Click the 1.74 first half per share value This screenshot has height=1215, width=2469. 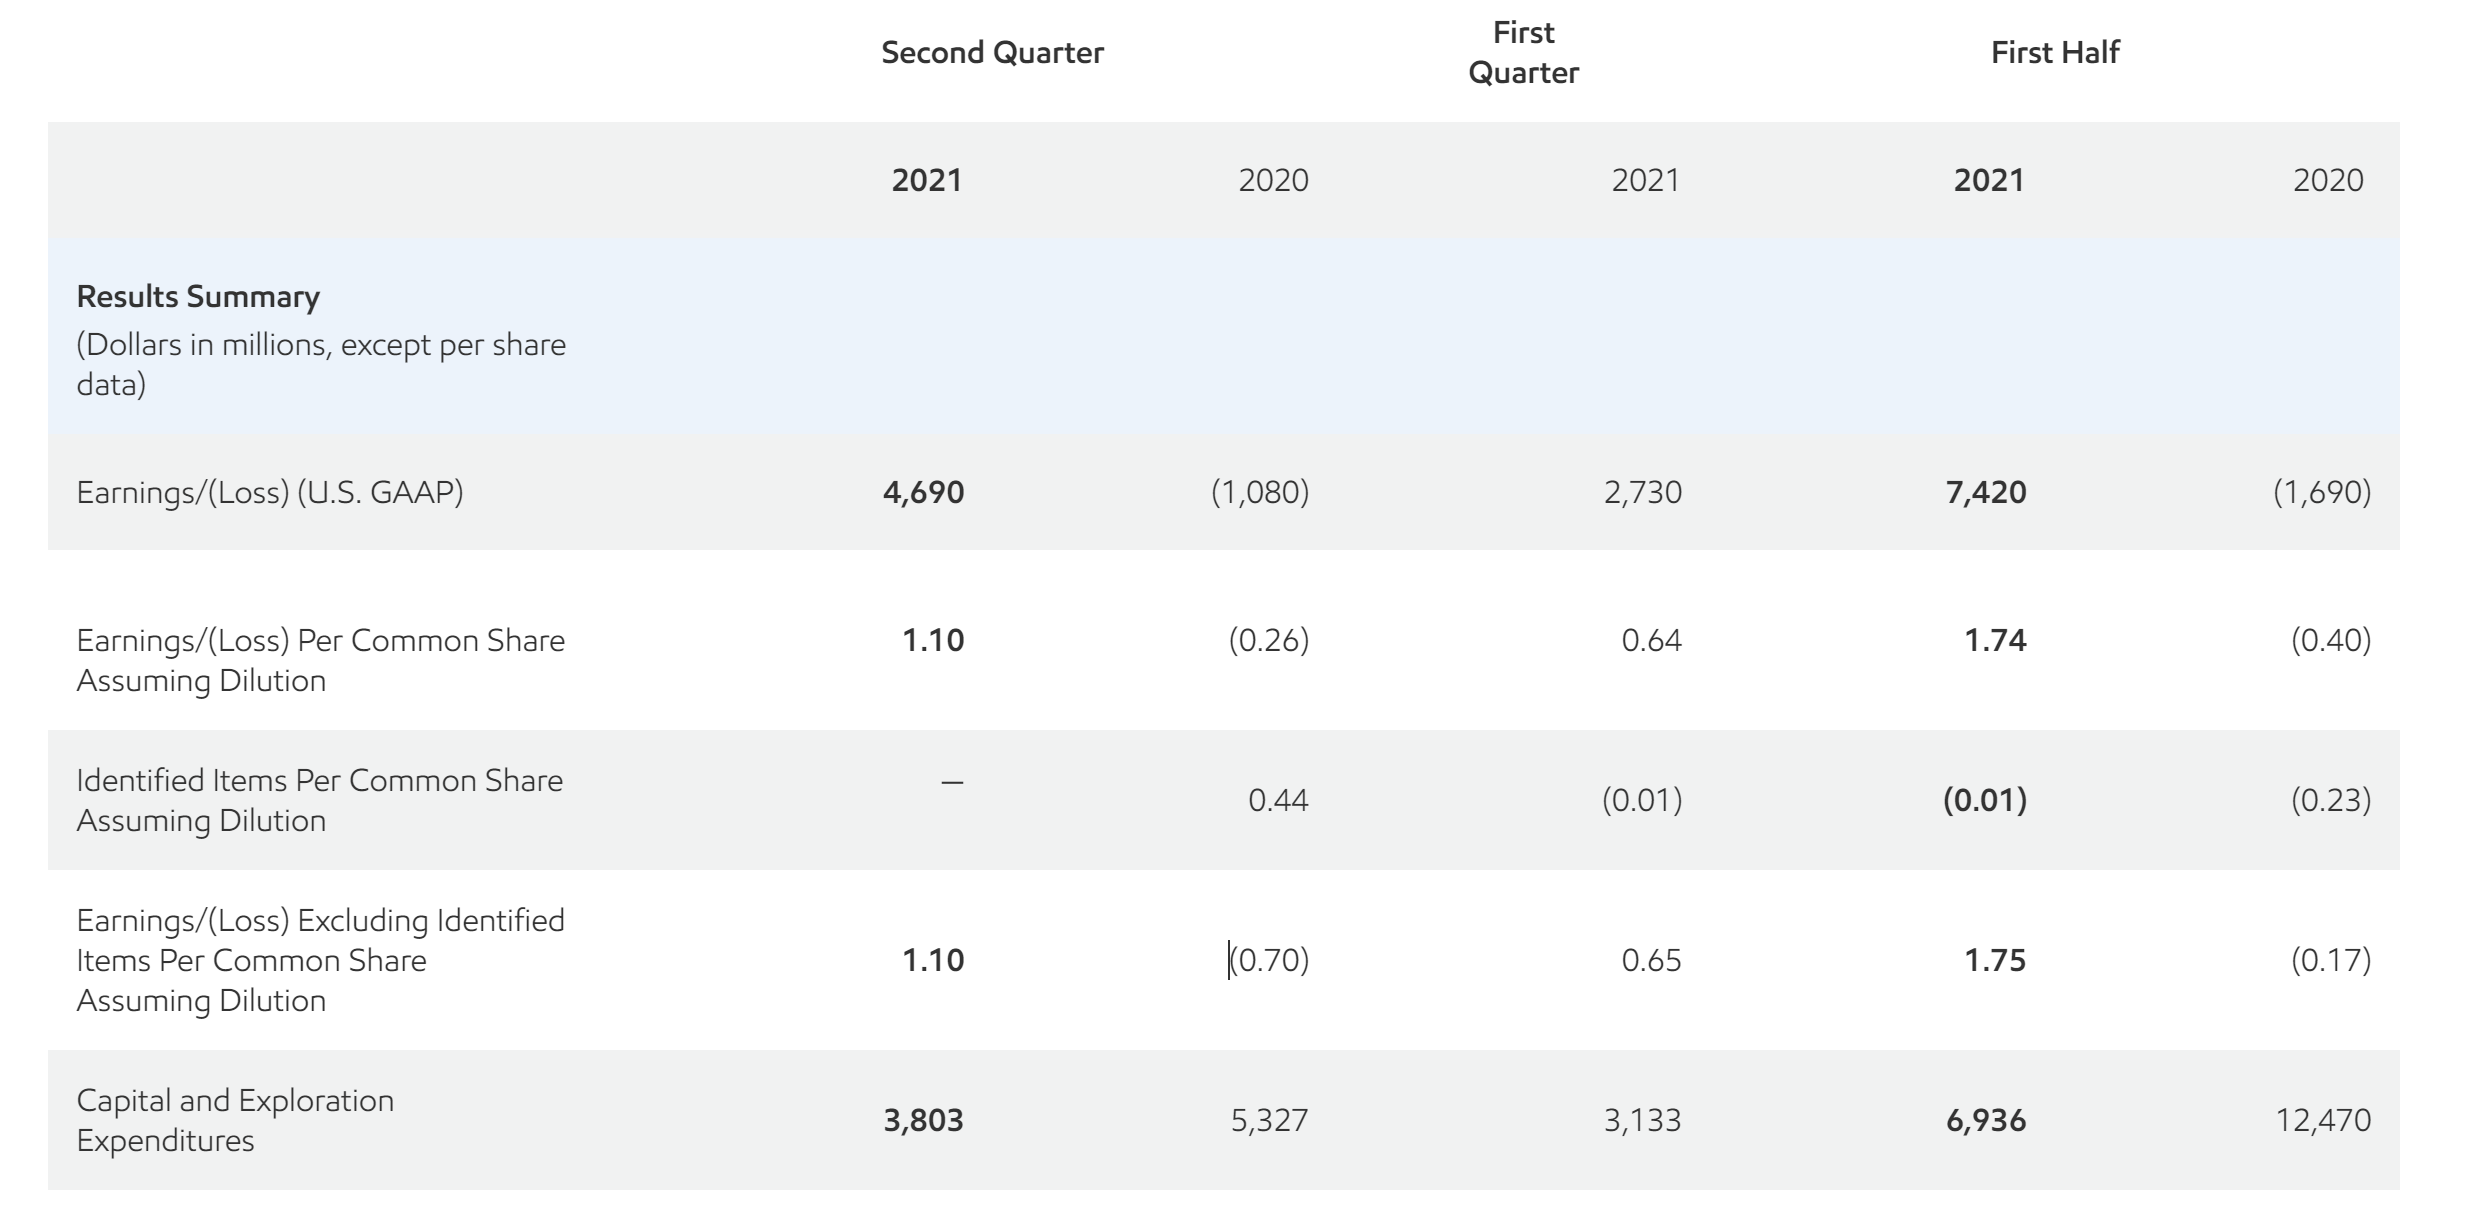[1995, 640]
